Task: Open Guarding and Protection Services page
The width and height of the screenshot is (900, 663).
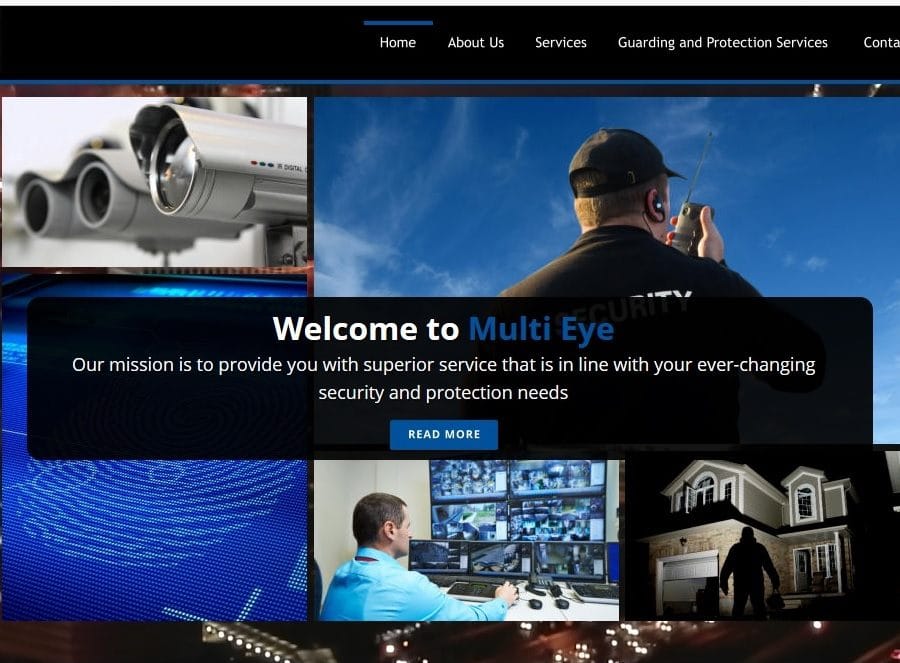Action: (x=723, y=42)
